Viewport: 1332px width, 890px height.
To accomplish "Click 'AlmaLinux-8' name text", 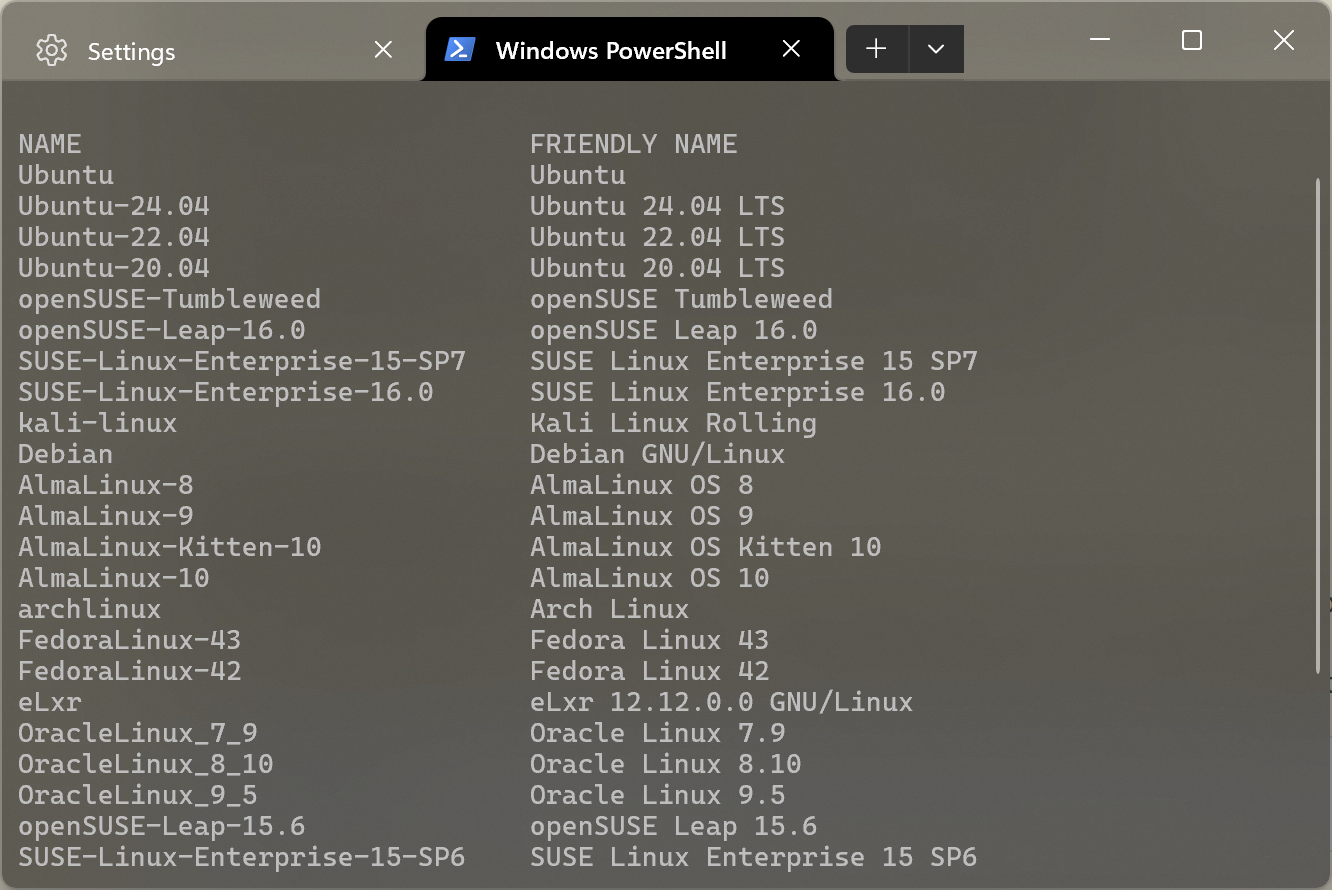I will point(106,485).
